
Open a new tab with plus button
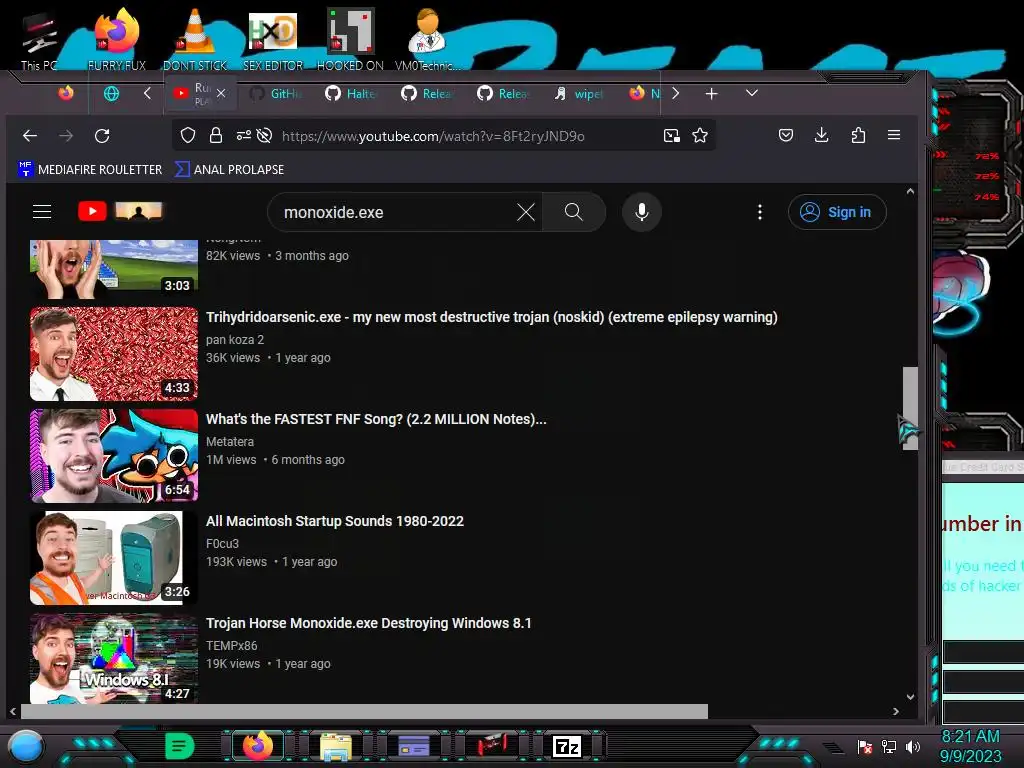click(x=711, y=93)
